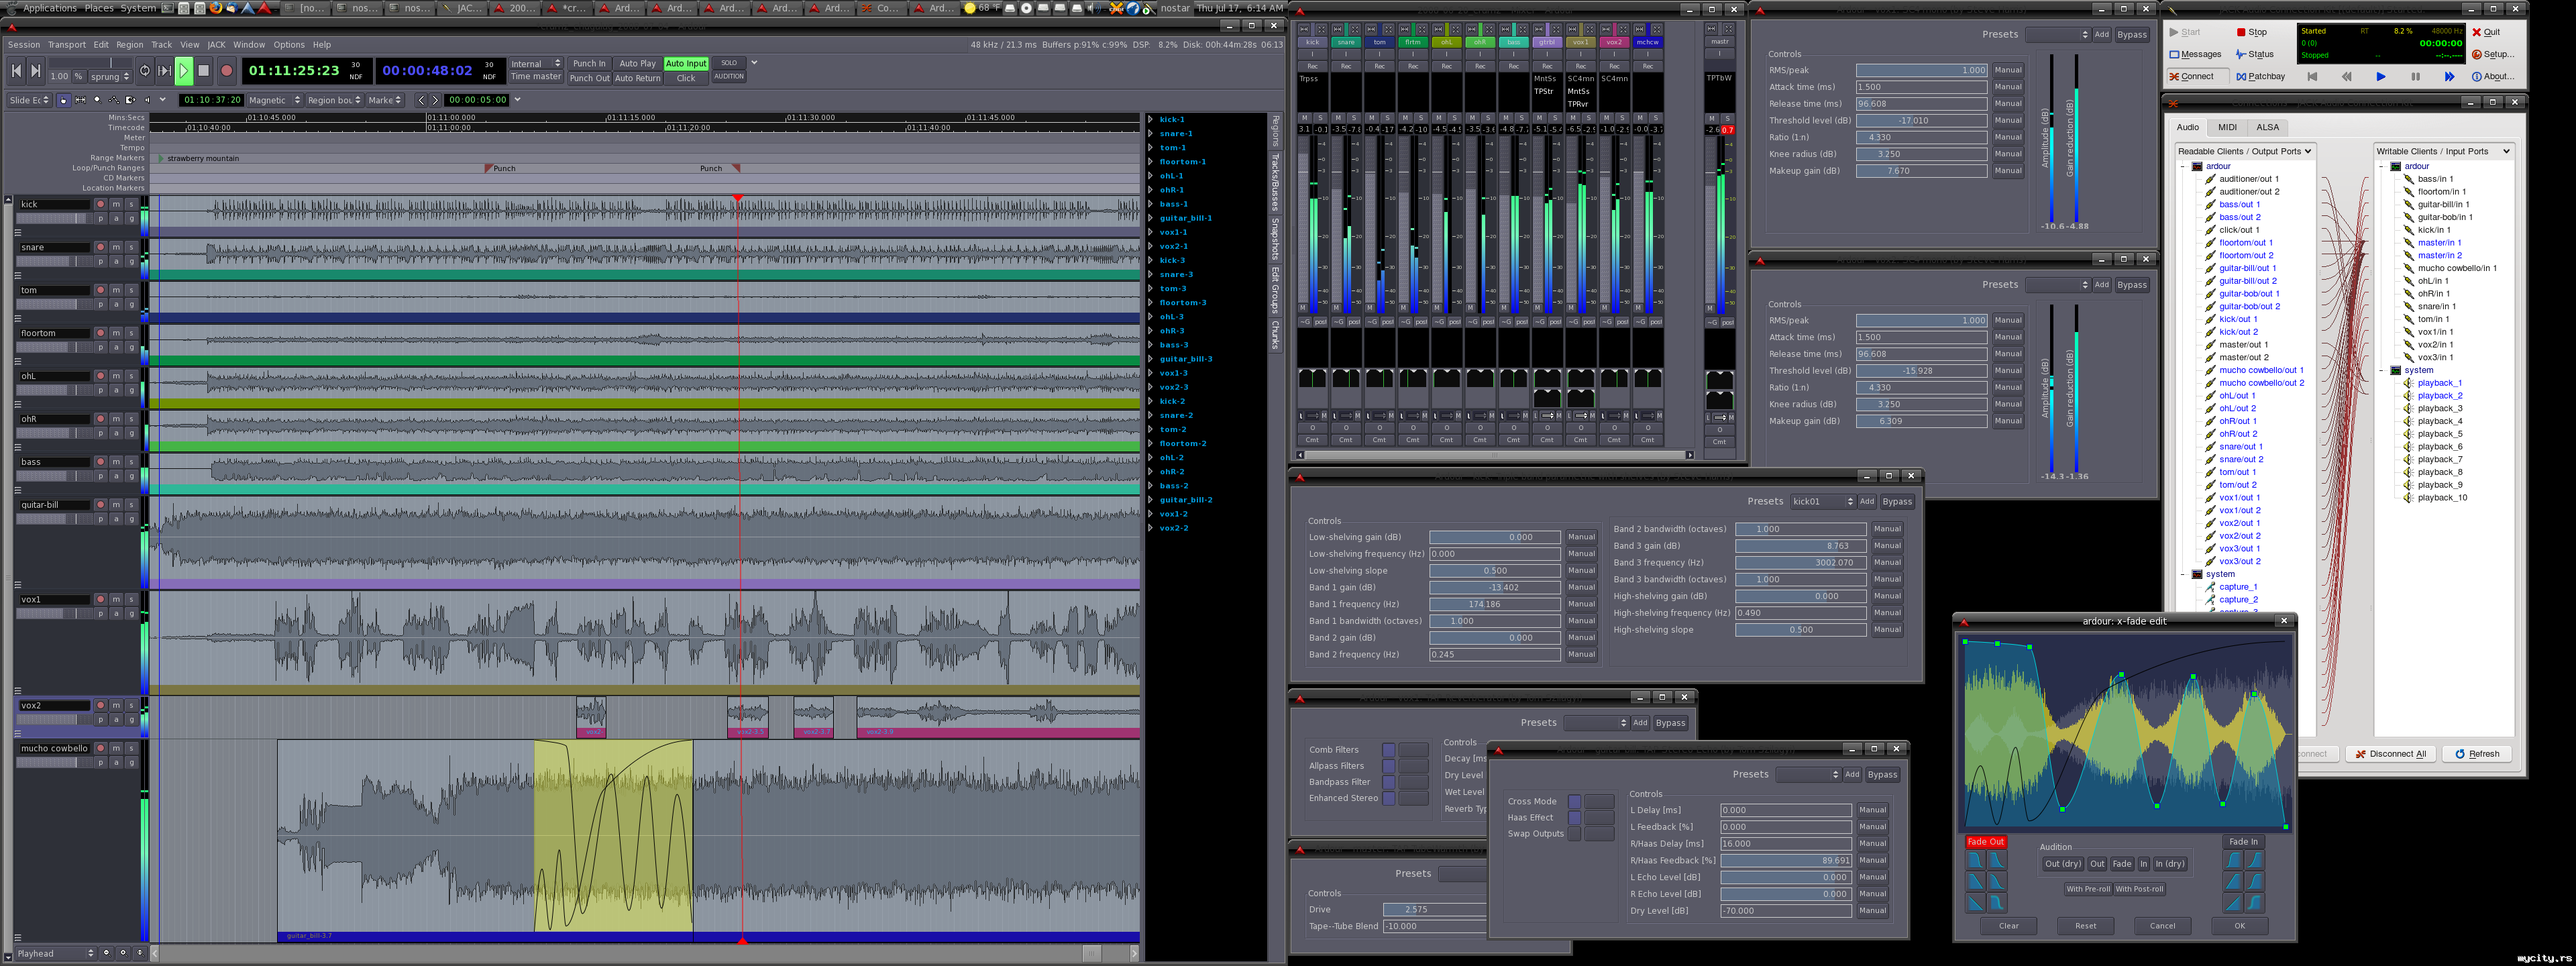
Task: Go to session start button
Action: click(x=16, y=71)
